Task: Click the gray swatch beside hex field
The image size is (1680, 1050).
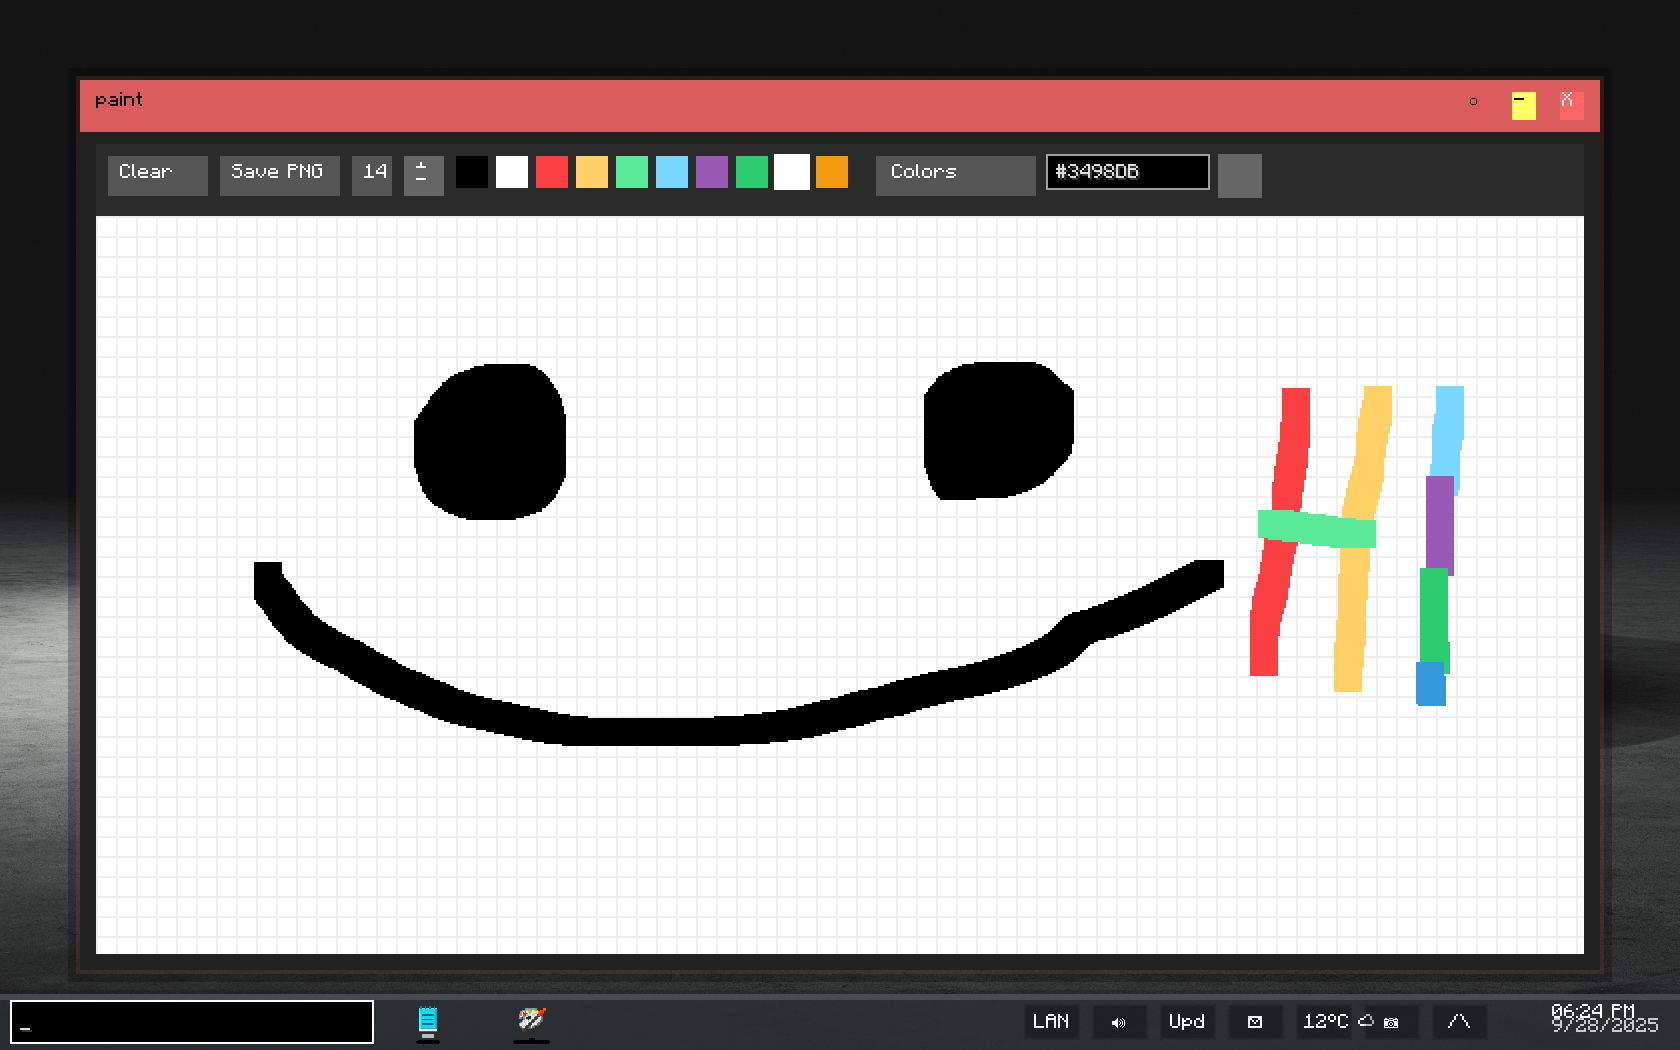Action: click(x=1239, y=176)
